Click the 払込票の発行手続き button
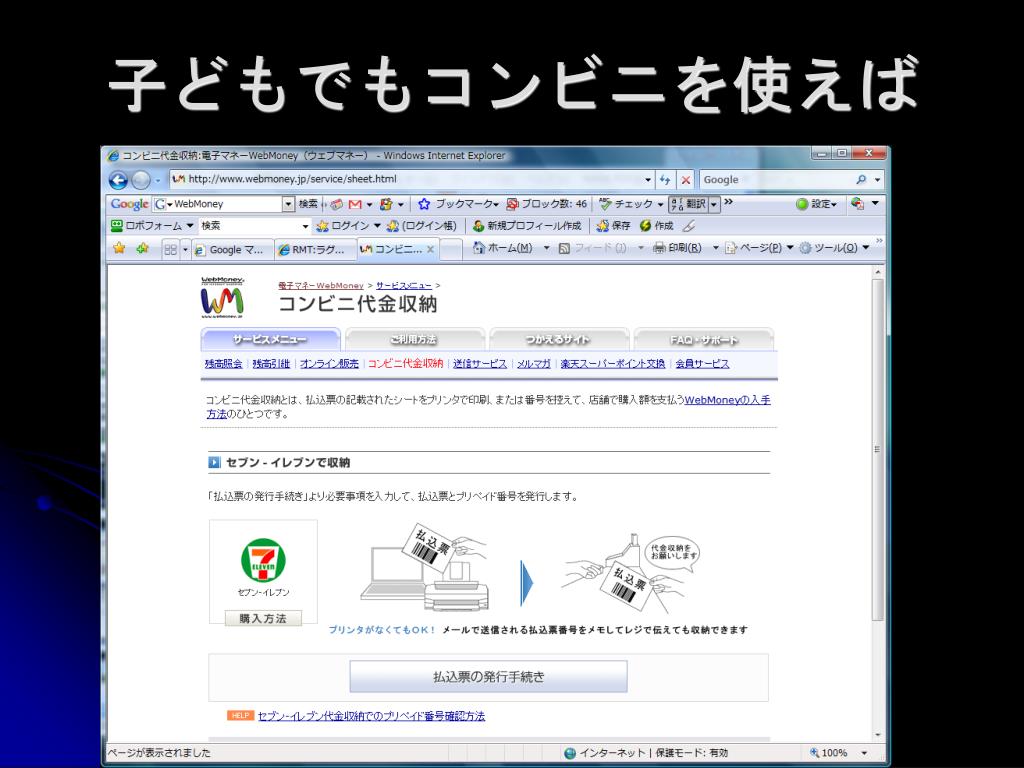Viewport: 1024px width, 768px height. (x=488, y=677)
